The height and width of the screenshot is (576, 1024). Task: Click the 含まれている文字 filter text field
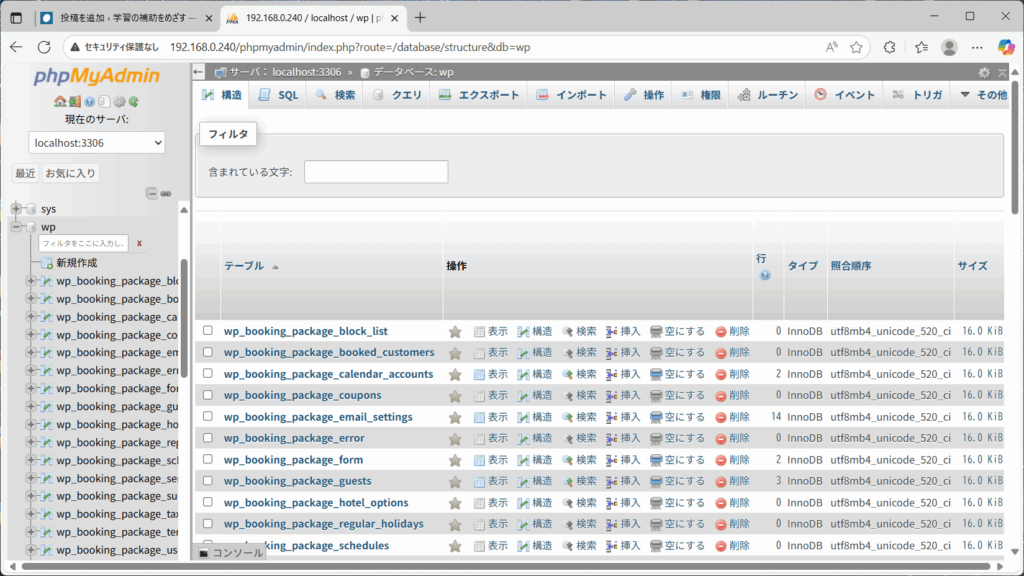pos(376,172)
